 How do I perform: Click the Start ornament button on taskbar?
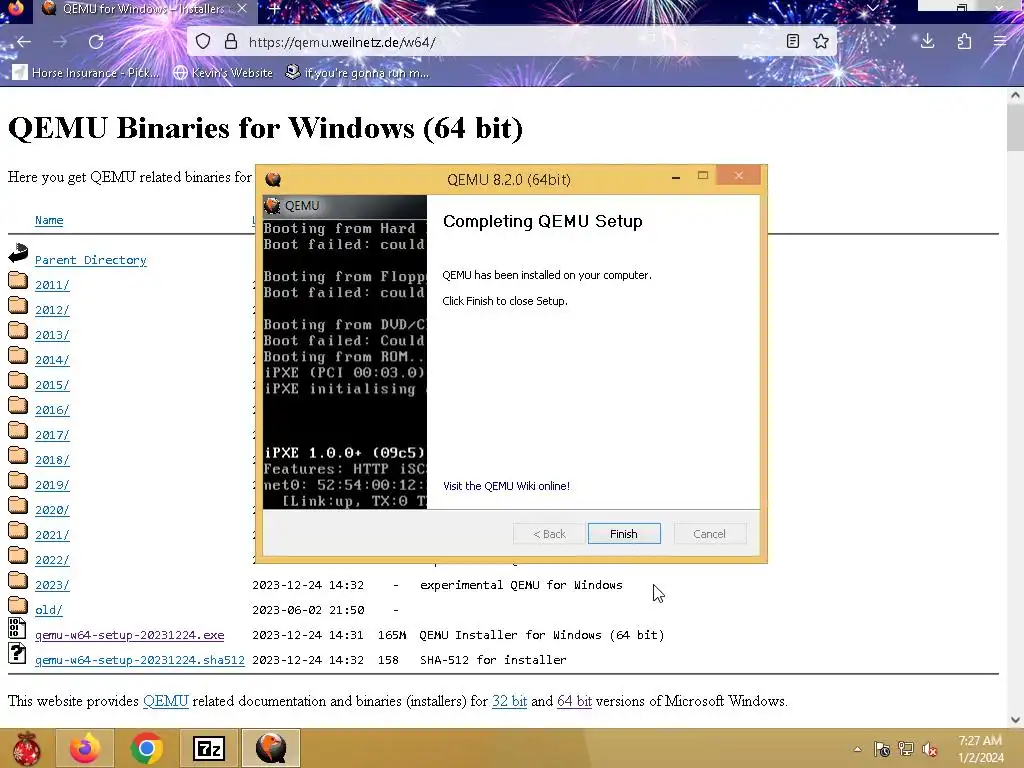click(25, 748)
